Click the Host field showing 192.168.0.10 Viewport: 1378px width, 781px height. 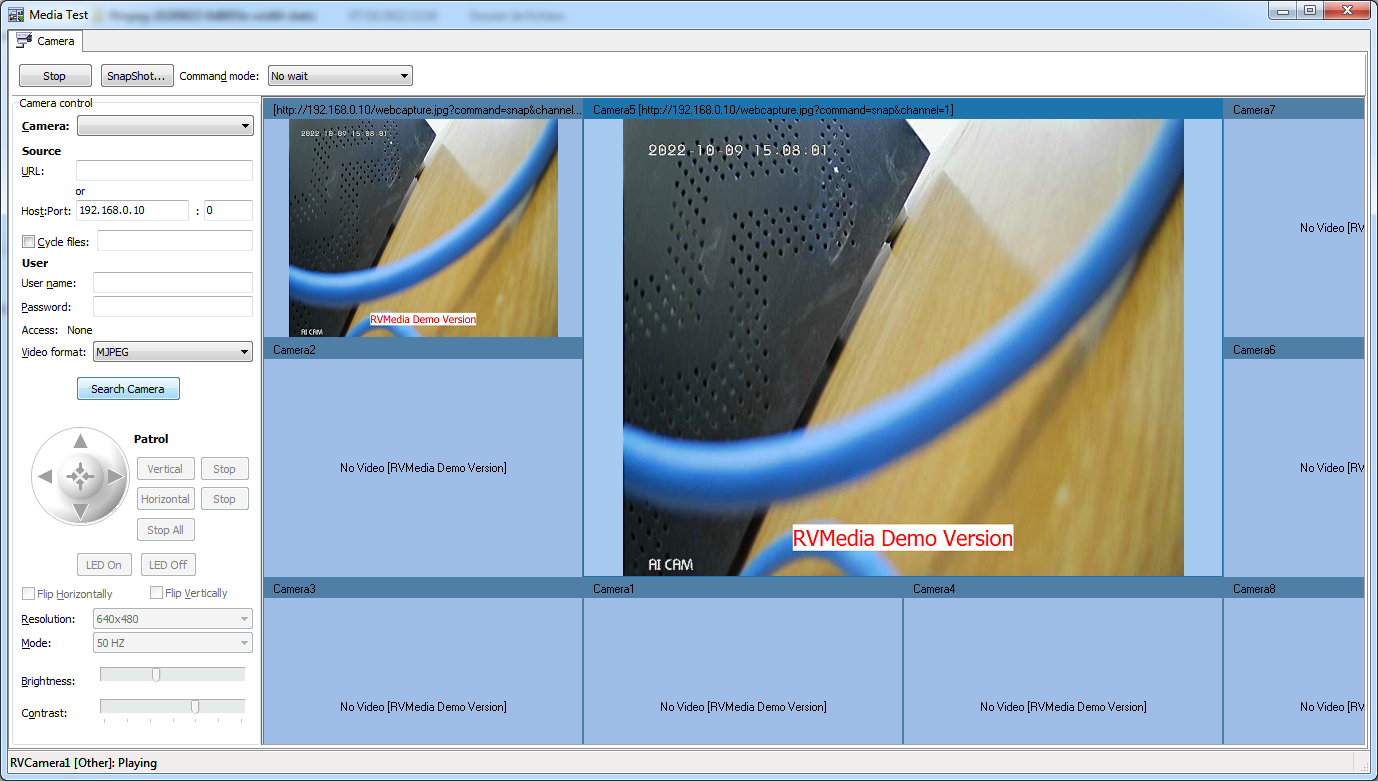tap(132, 211)
